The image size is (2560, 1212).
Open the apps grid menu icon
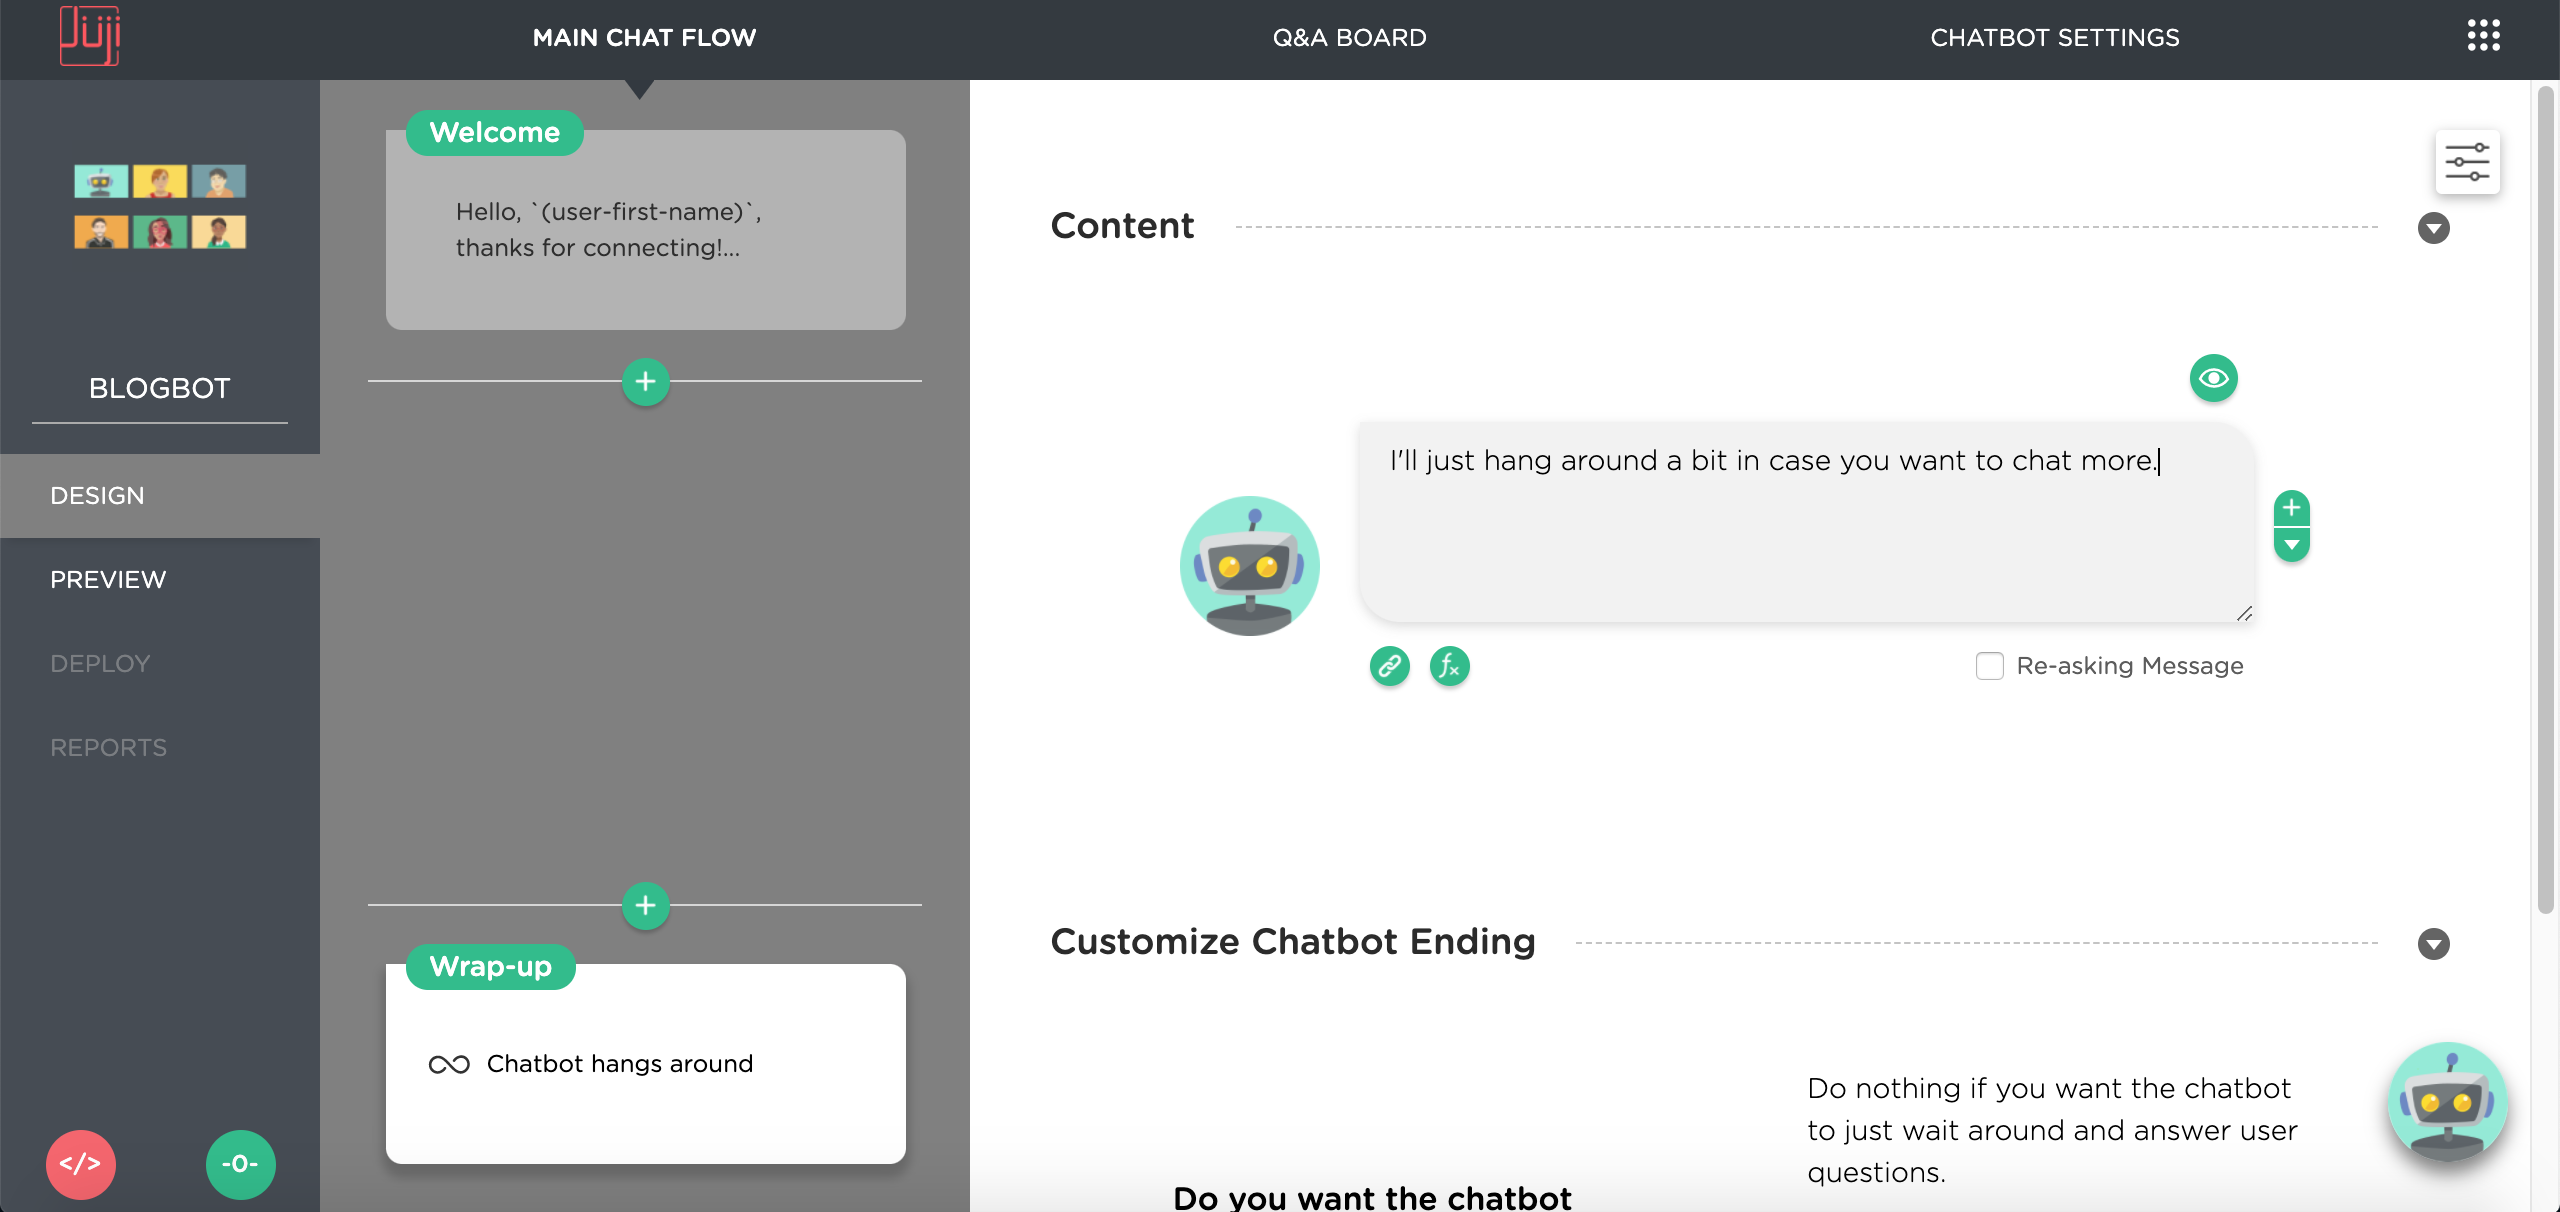pos(2483,36)
